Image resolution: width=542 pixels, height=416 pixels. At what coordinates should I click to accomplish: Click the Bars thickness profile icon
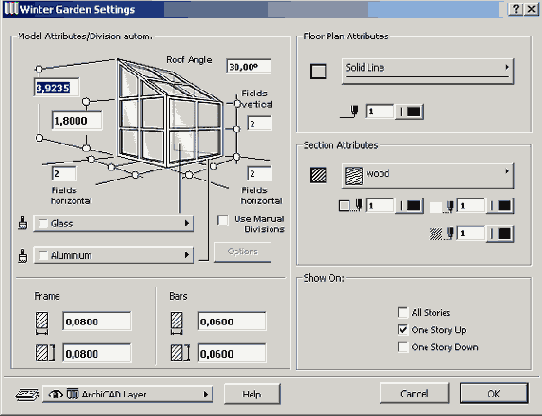click(x=180, y=353)
